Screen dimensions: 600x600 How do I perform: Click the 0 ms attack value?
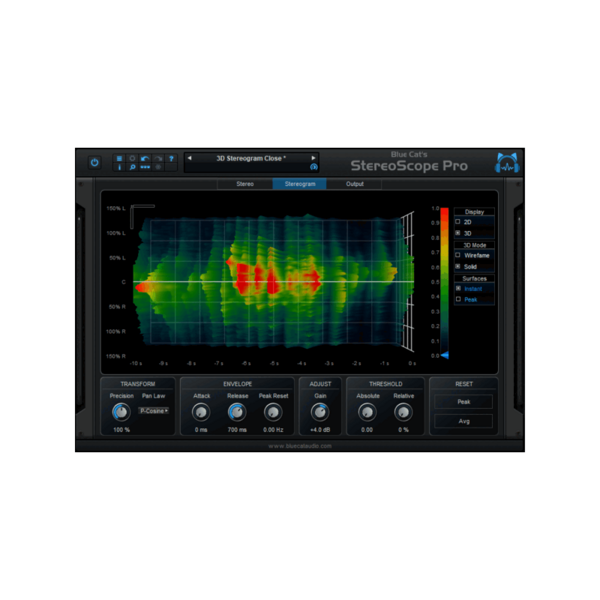201,430
